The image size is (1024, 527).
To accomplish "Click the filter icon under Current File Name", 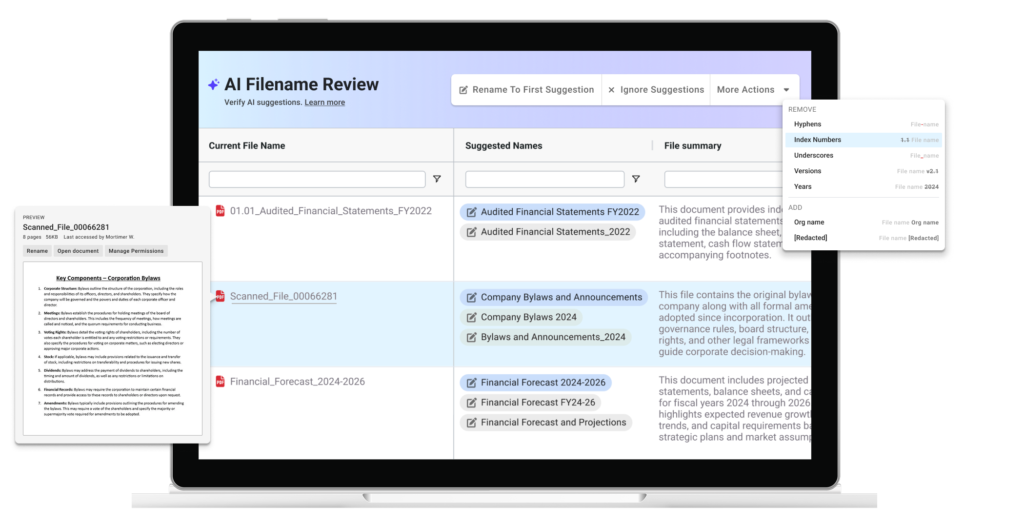I will coord(436,180).
